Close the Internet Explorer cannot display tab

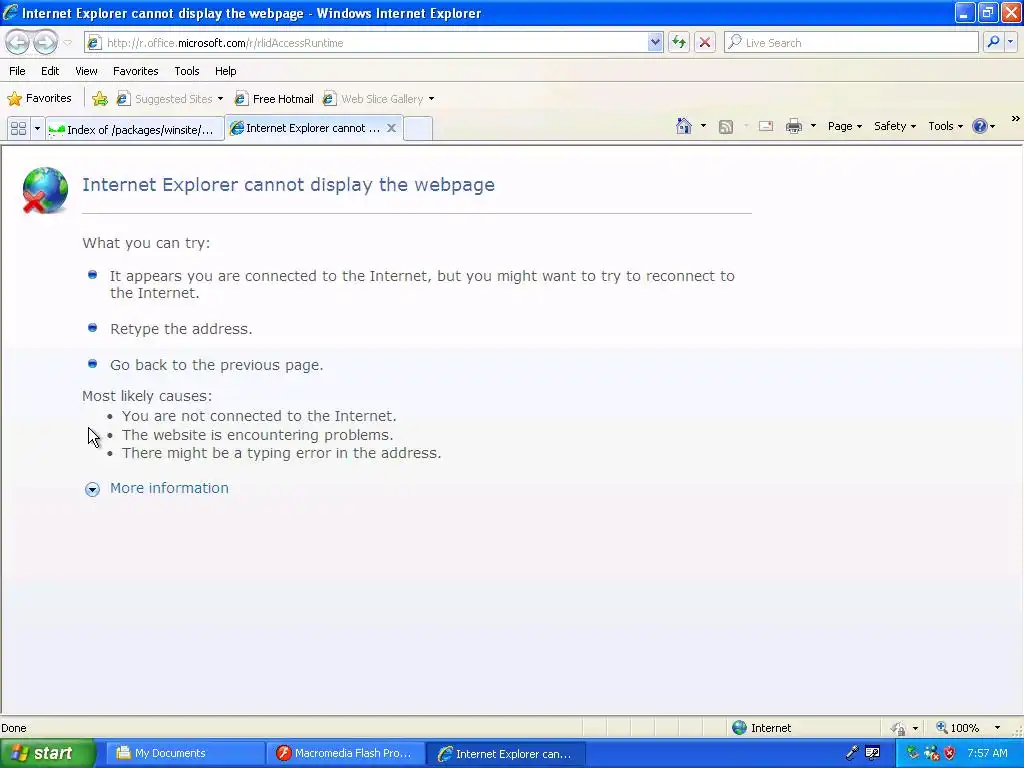coord(391,128)
